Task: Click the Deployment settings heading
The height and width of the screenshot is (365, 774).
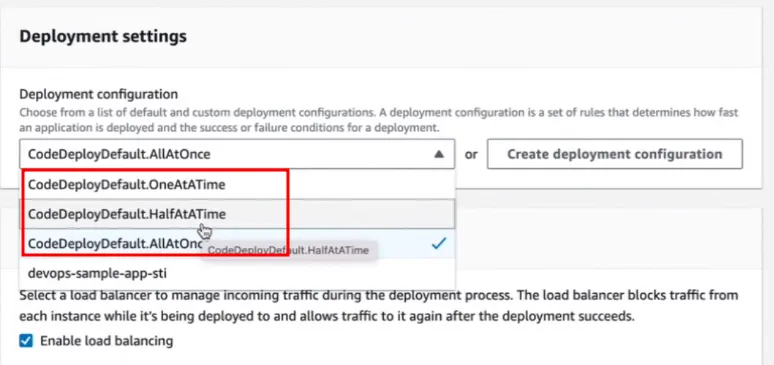Action: [x=103, y=36]
